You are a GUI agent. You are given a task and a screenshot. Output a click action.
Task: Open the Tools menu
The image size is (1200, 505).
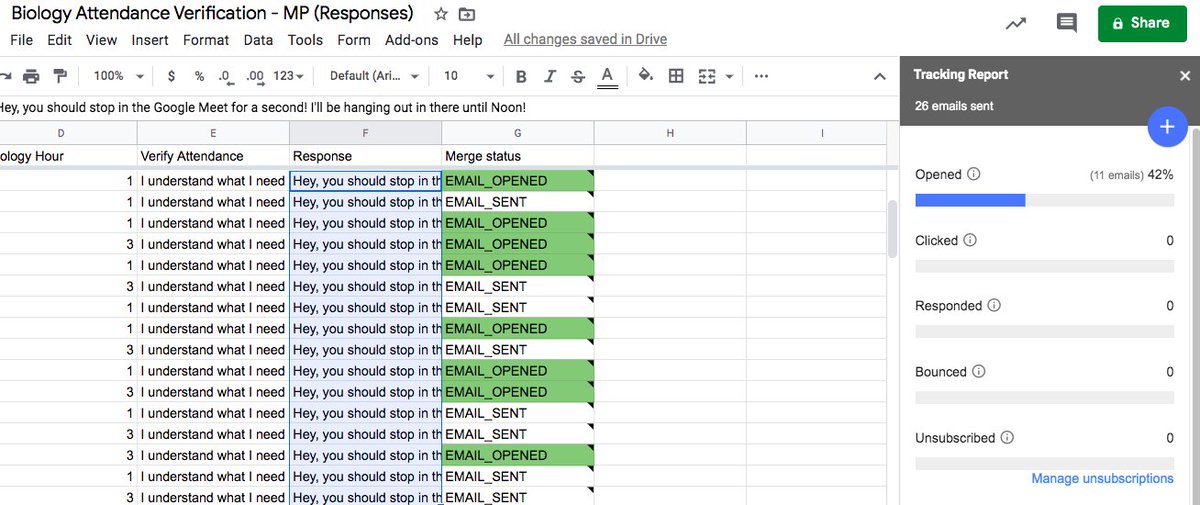coord(305,40)
